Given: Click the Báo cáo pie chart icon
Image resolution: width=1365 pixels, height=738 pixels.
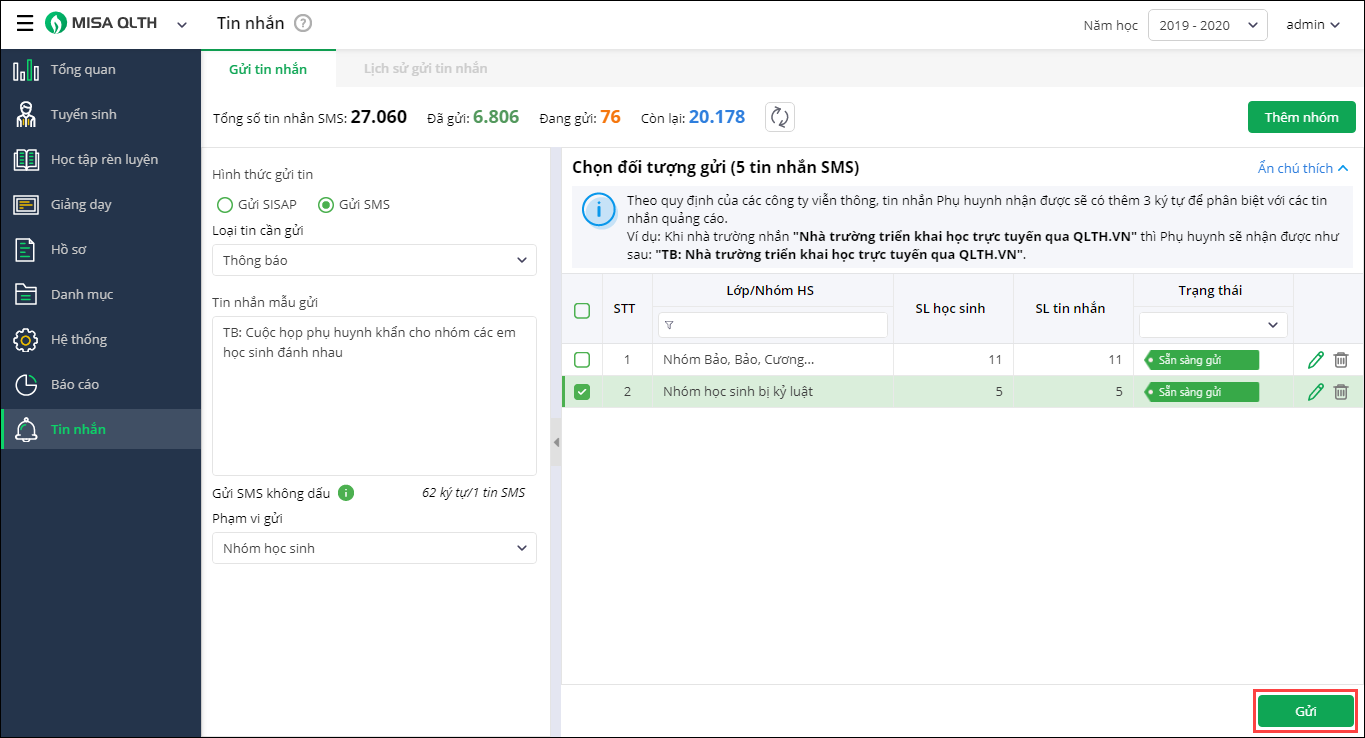Looking at the screenshot, I should pyautogui.click(x=26, y=385).
